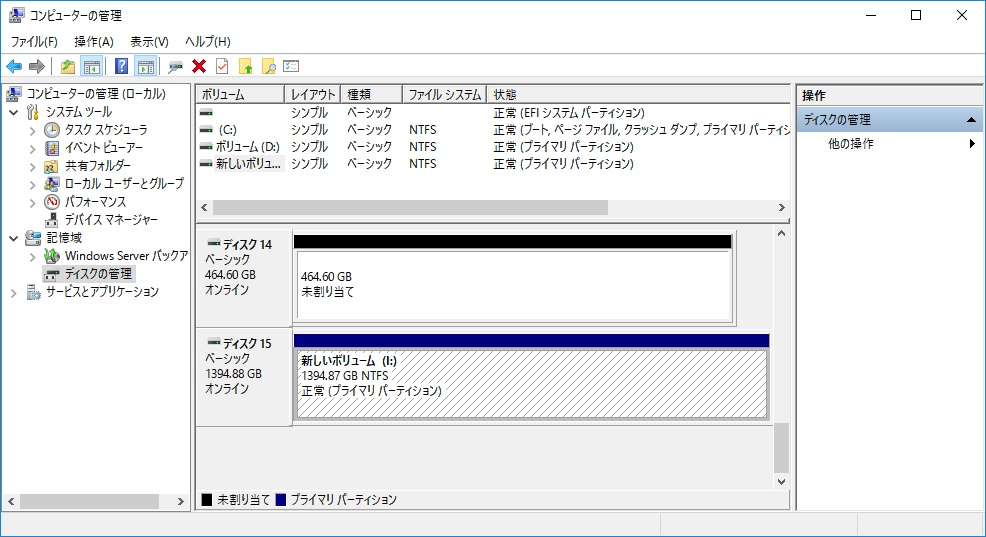
Task: Expand the タスク スケジューラ node
Action: 32,131
